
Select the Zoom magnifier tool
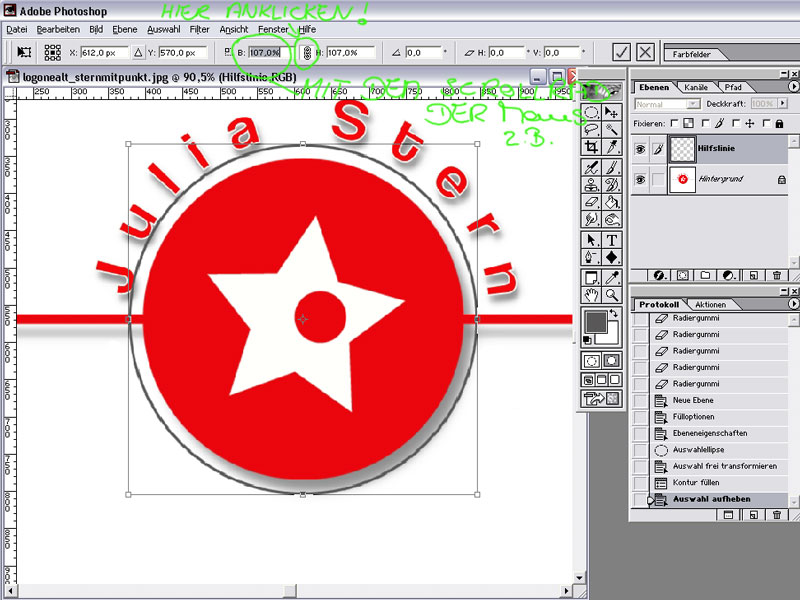point(612,295)
